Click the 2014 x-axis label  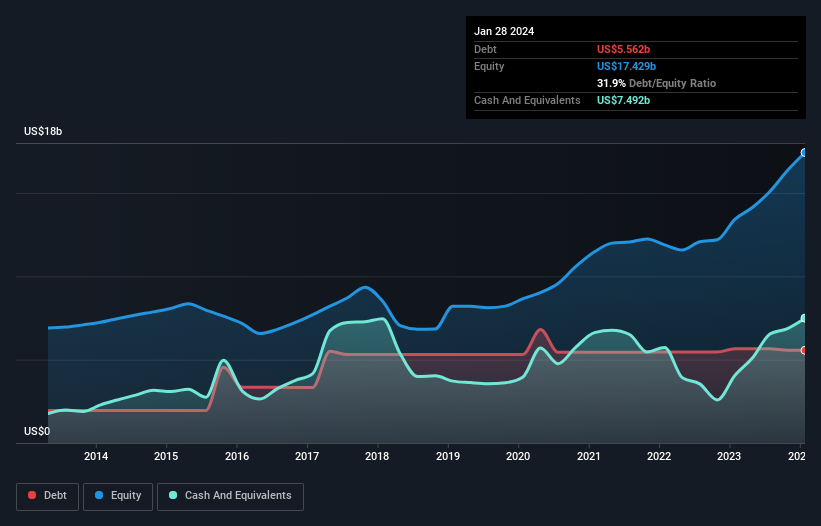(x=96, y=456)
